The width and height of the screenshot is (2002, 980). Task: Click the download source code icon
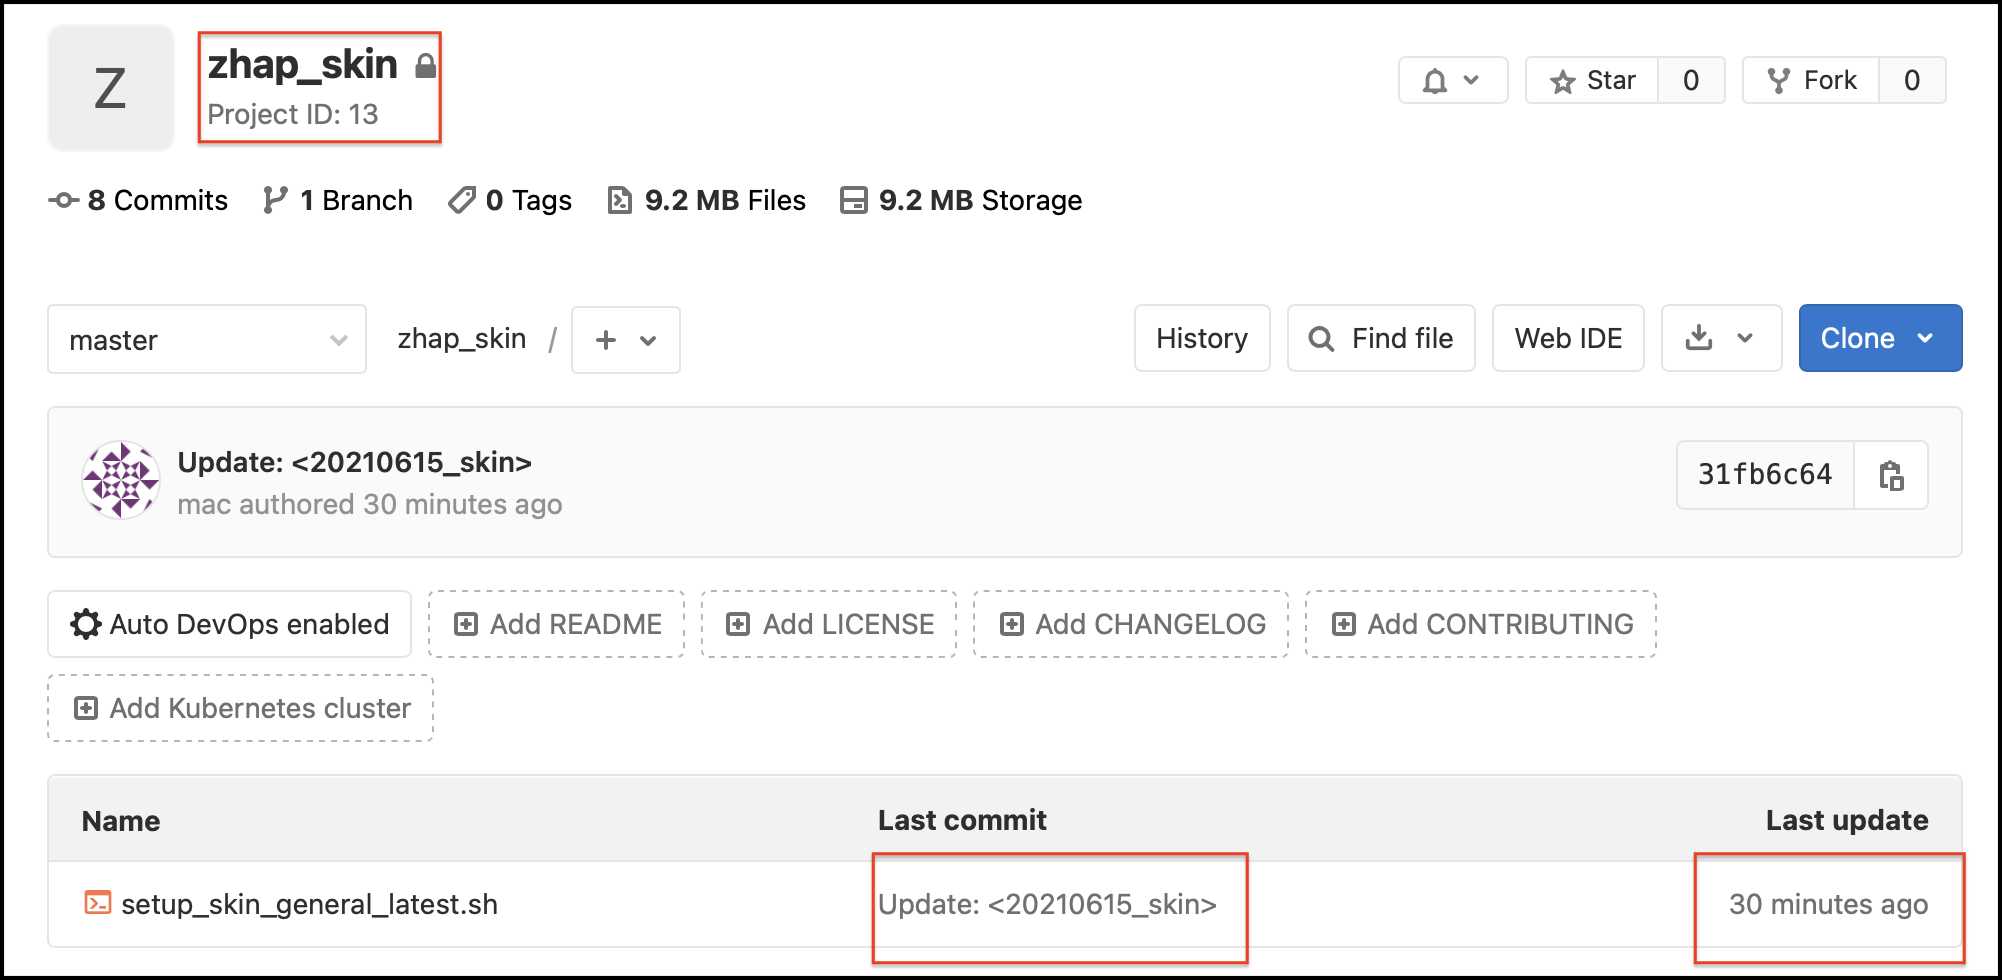coord(1699,338)
